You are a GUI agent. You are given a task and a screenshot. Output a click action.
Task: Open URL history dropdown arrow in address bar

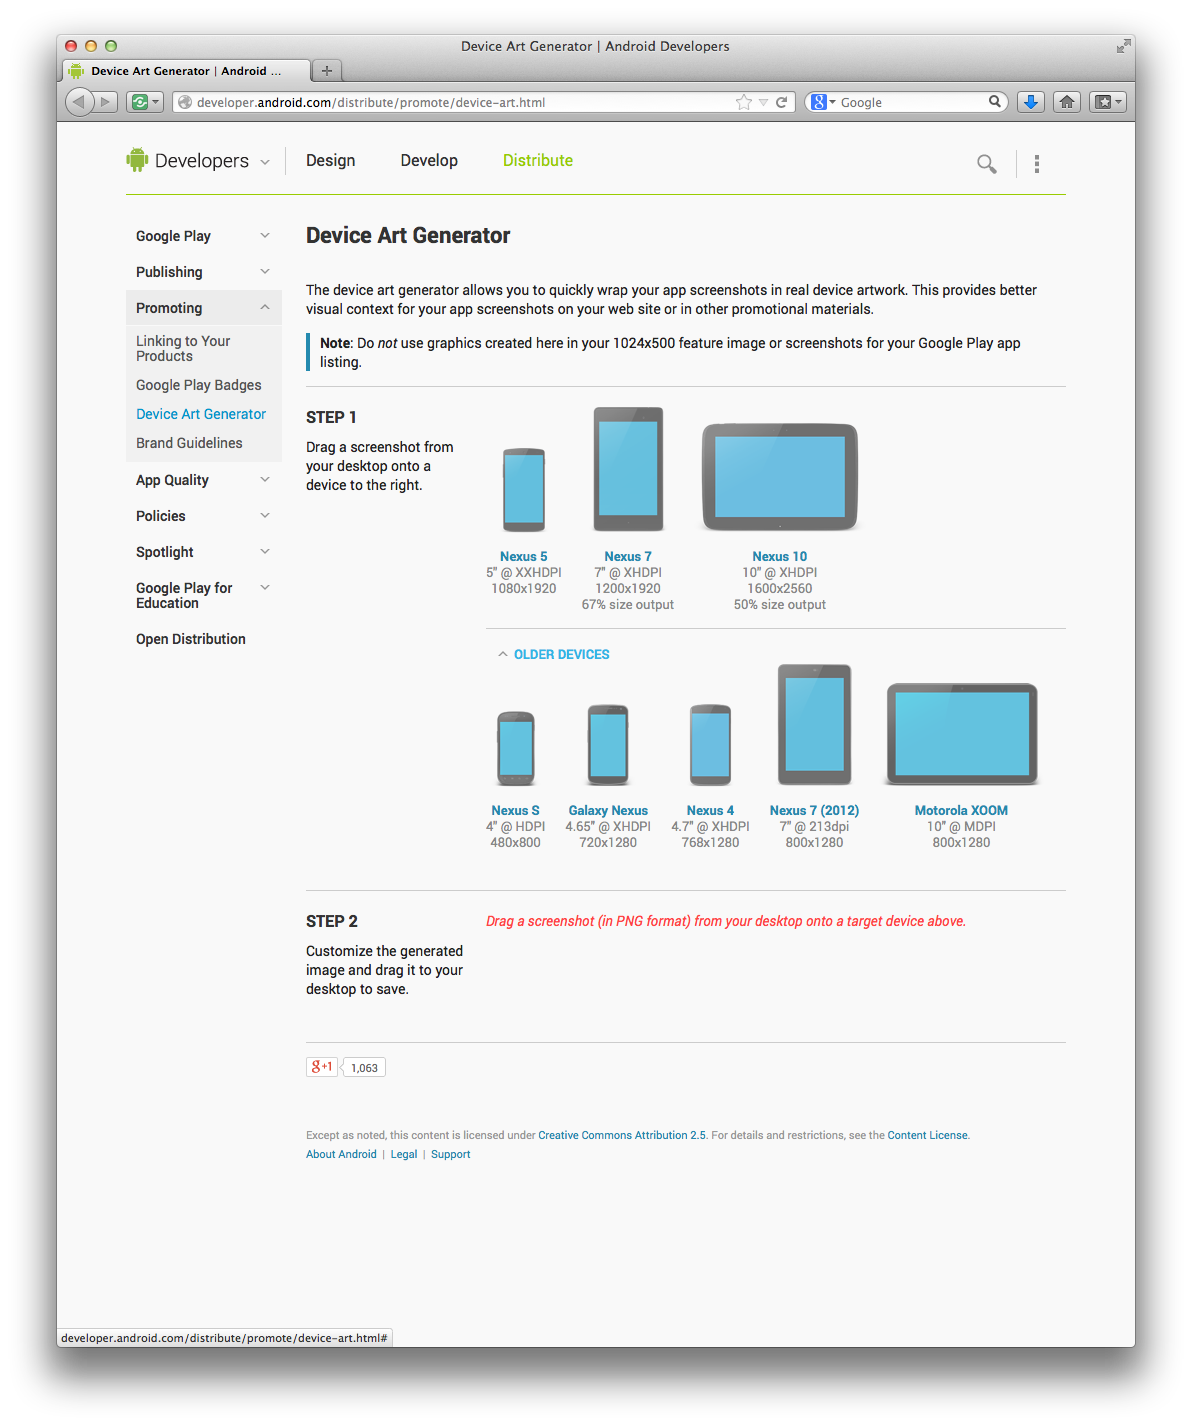click(x=763, y=102)
